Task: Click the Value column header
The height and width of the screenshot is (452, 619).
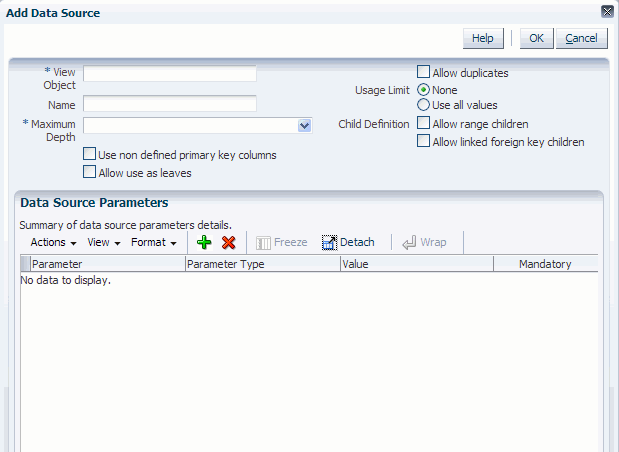Action: 417,264
